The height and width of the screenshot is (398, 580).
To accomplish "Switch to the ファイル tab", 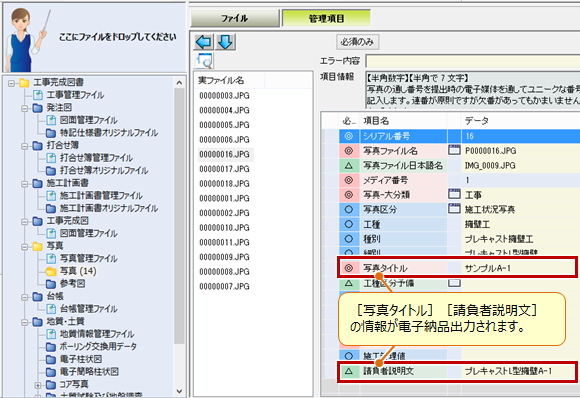I will click(x=235, y=18).
